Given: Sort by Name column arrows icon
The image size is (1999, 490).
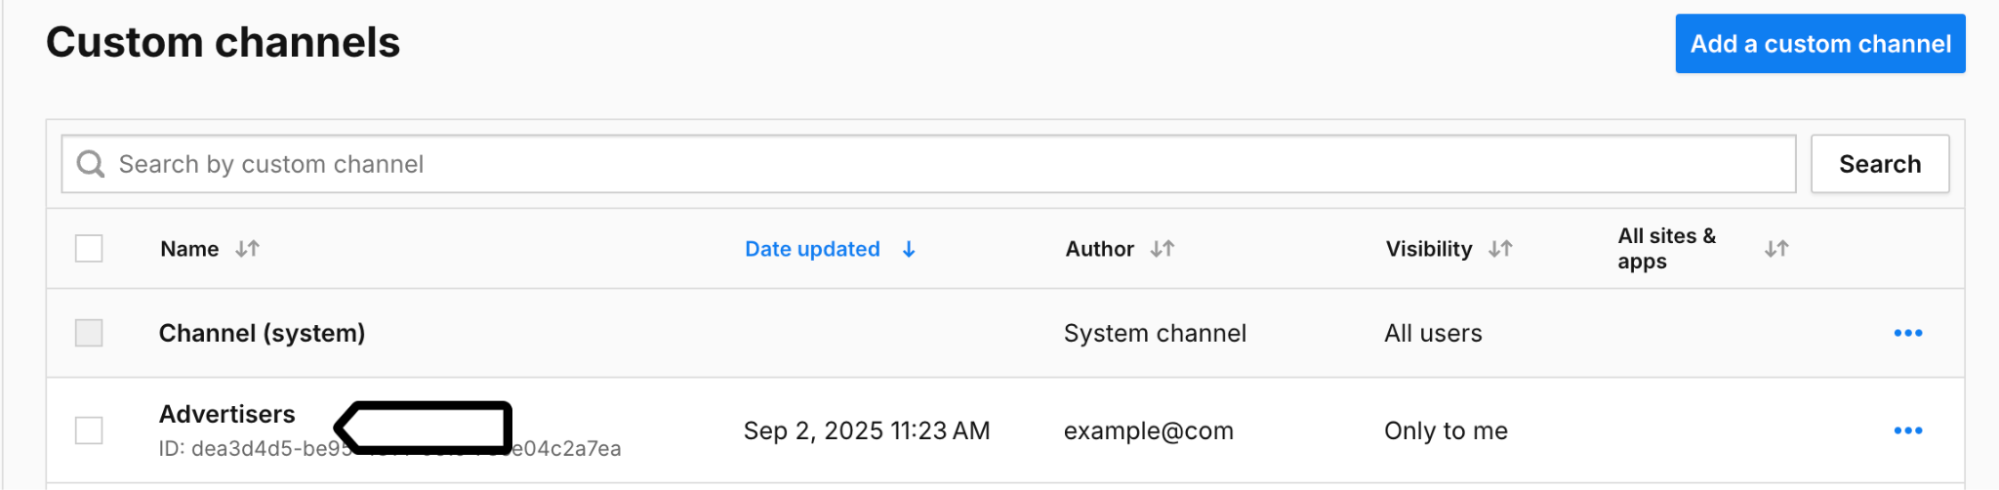Looking at the screenshot, I should (x=247, y=249).
